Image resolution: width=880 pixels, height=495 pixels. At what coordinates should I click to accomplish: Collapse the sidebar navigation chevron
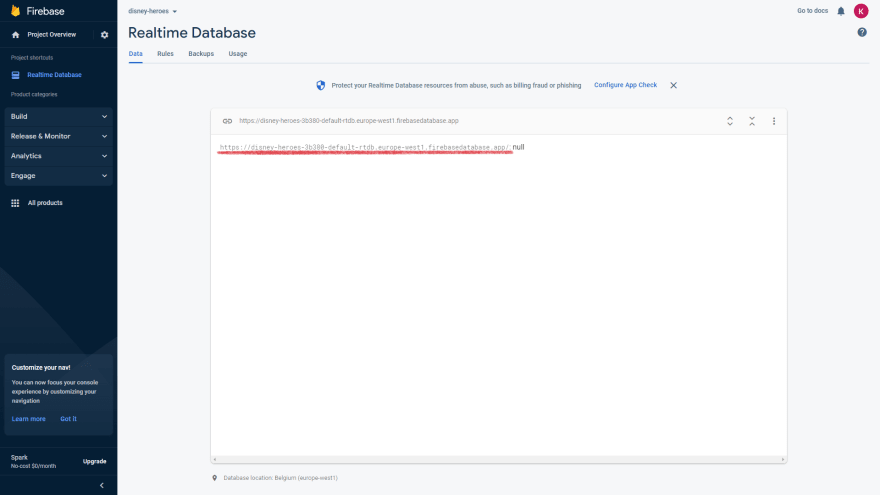pyautogui.click(x=102, y=485)
